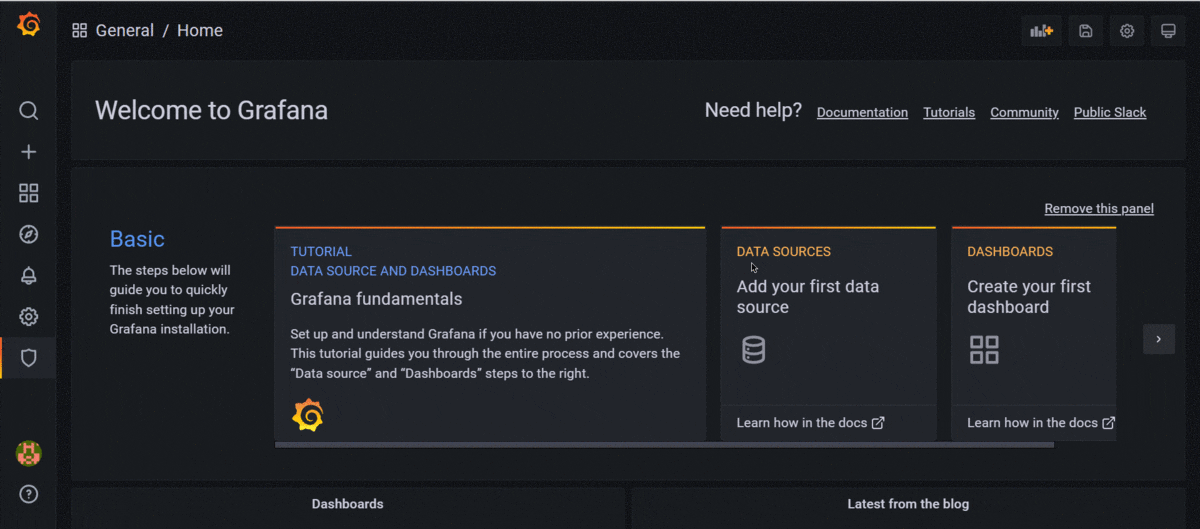Click the horizontal scrollbar below the cards
Screen dimensions: 1200x529
pyautogui.click(x=664, y=444)
